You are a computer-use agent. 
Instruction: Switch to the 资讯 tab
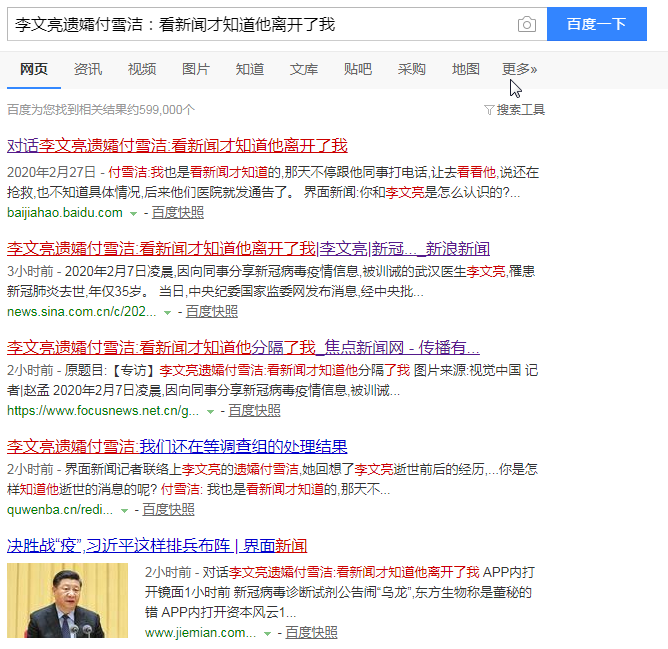click(88, 69)
